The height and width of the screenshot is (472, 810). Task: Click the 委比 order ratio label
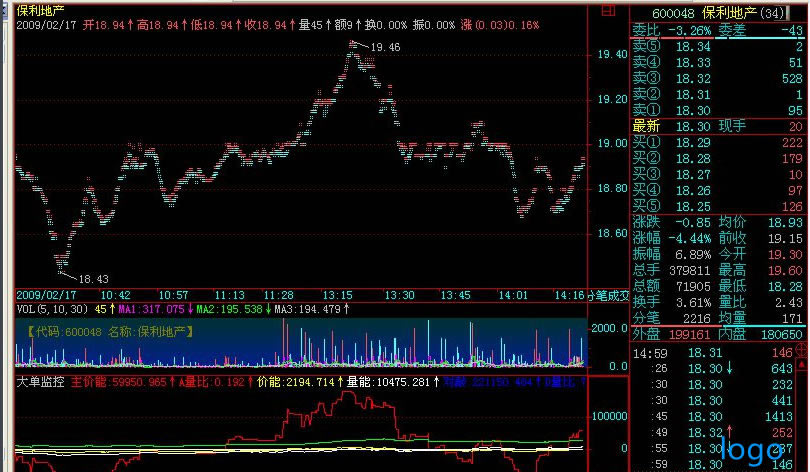click(x=646, y=31)
